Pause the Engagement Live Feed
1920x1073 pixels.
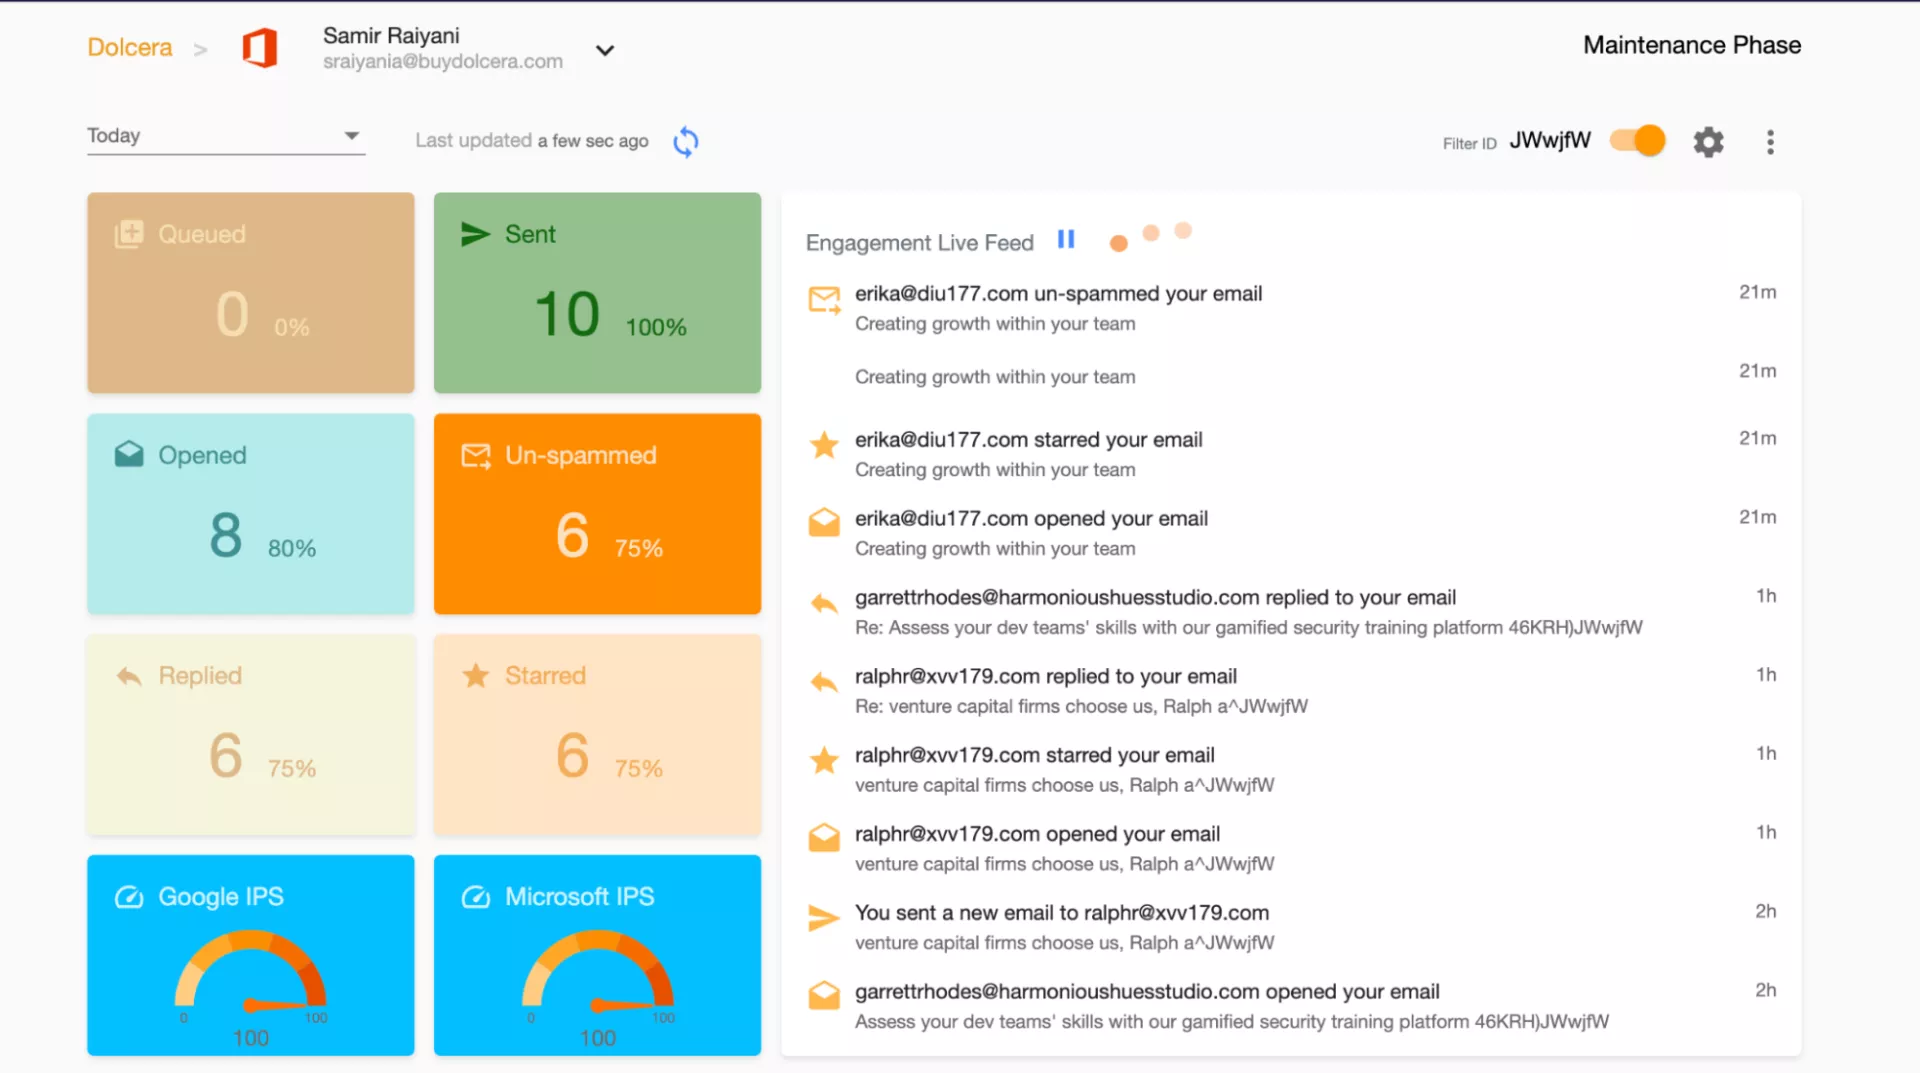coord(1066,240)
